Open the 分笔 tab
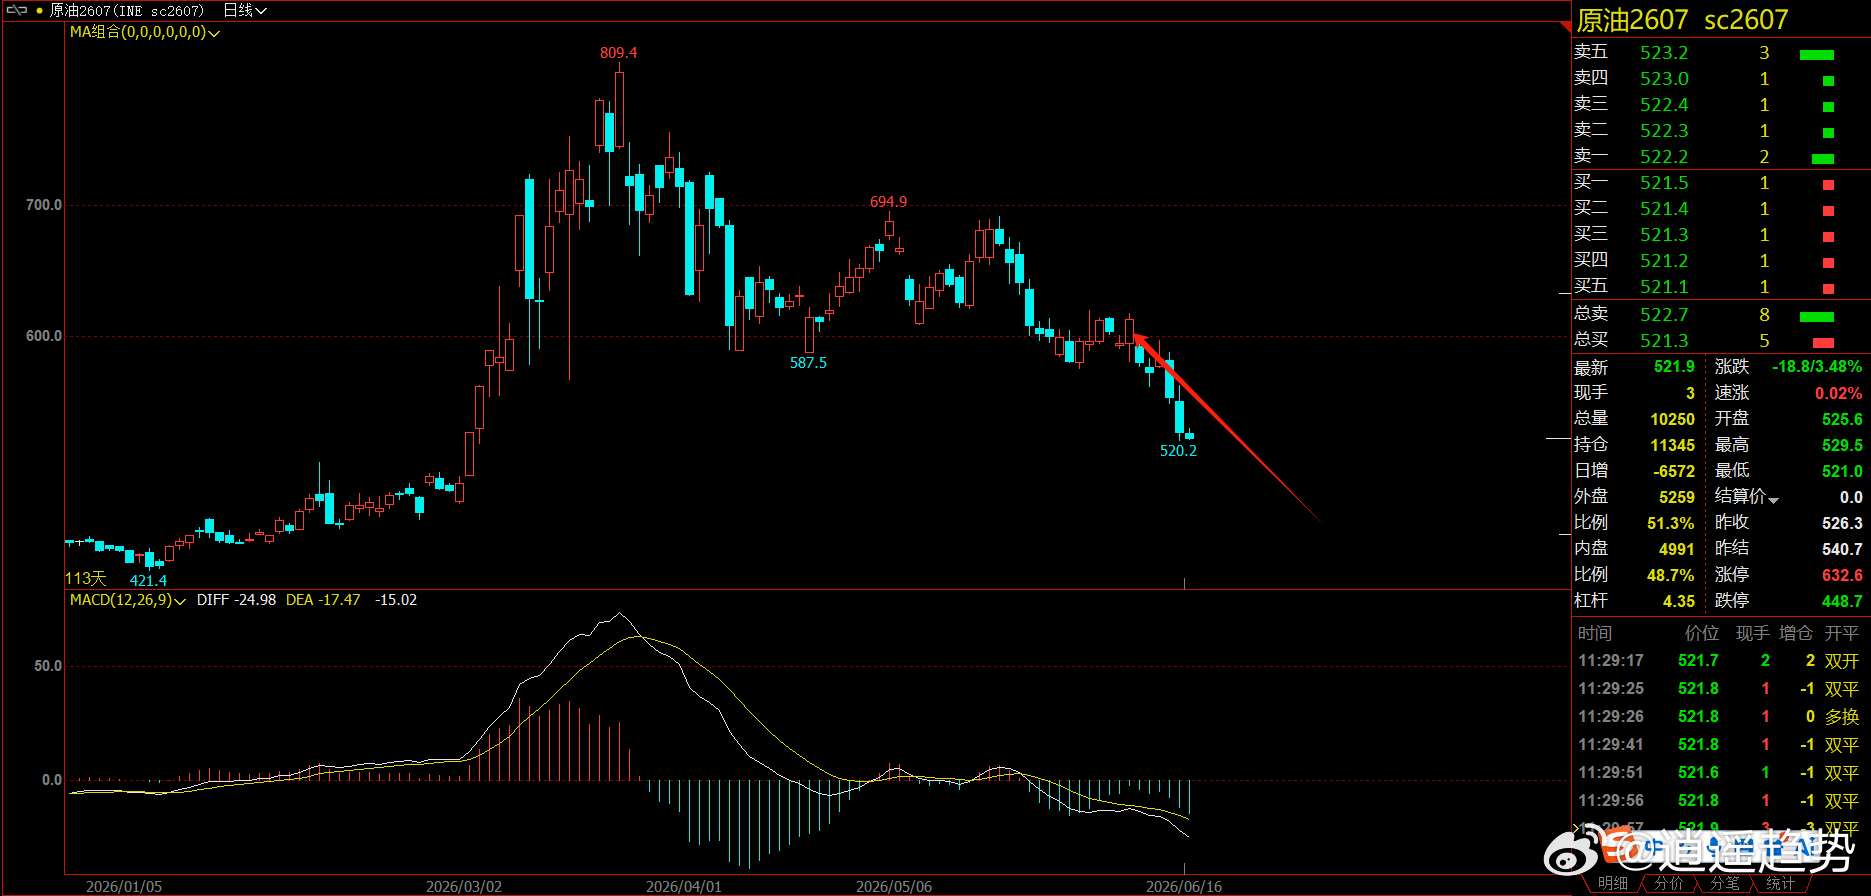This screenshot has width=1871, height=896. (x=1724, y=883)
